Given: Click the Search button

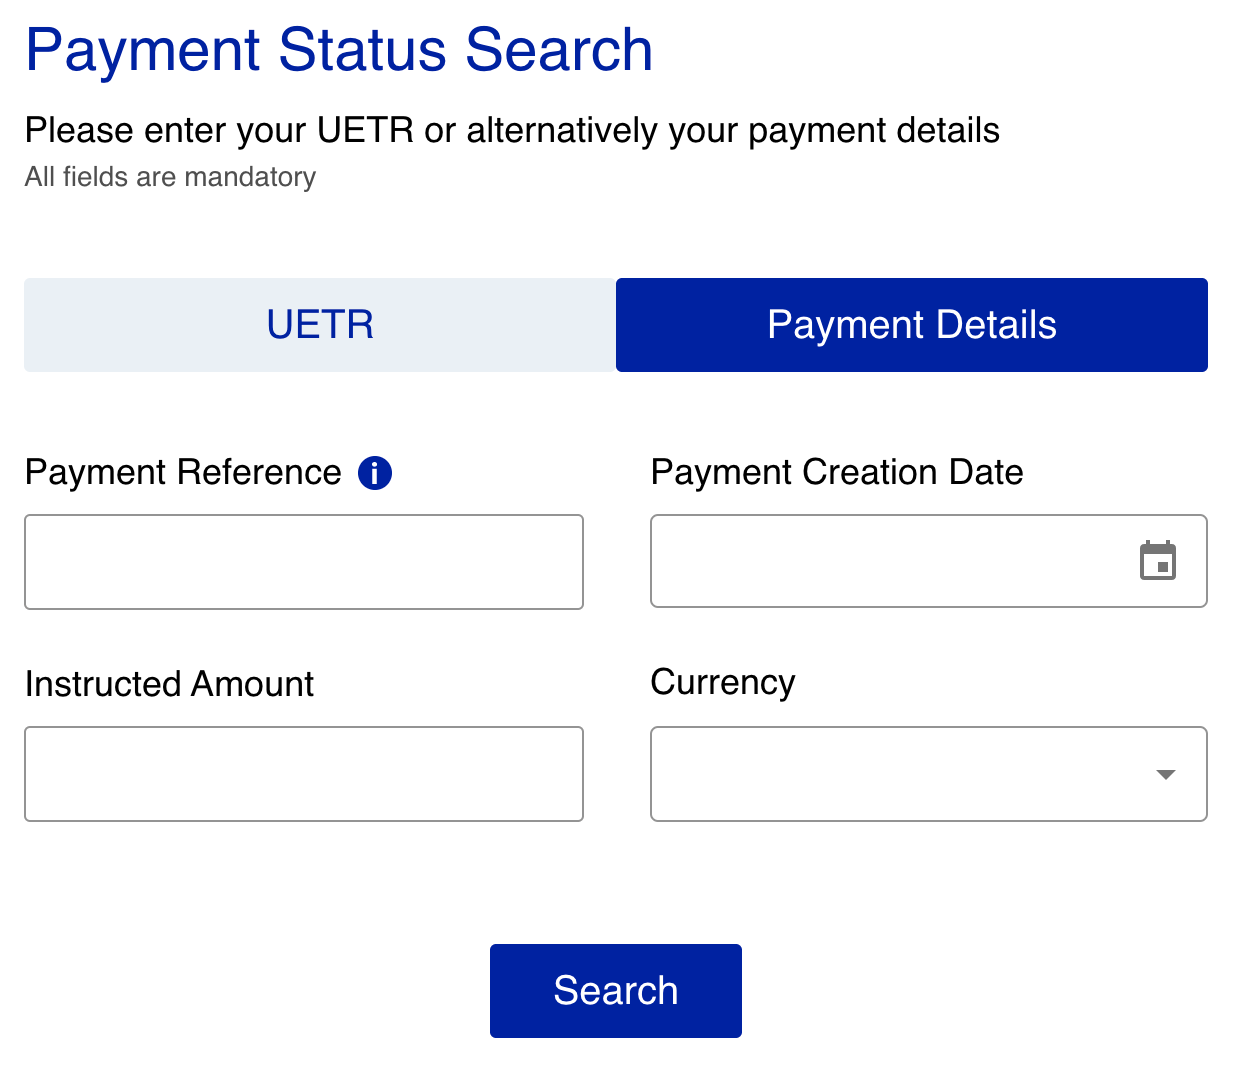Looking at the screenshot, I should 615,990.
